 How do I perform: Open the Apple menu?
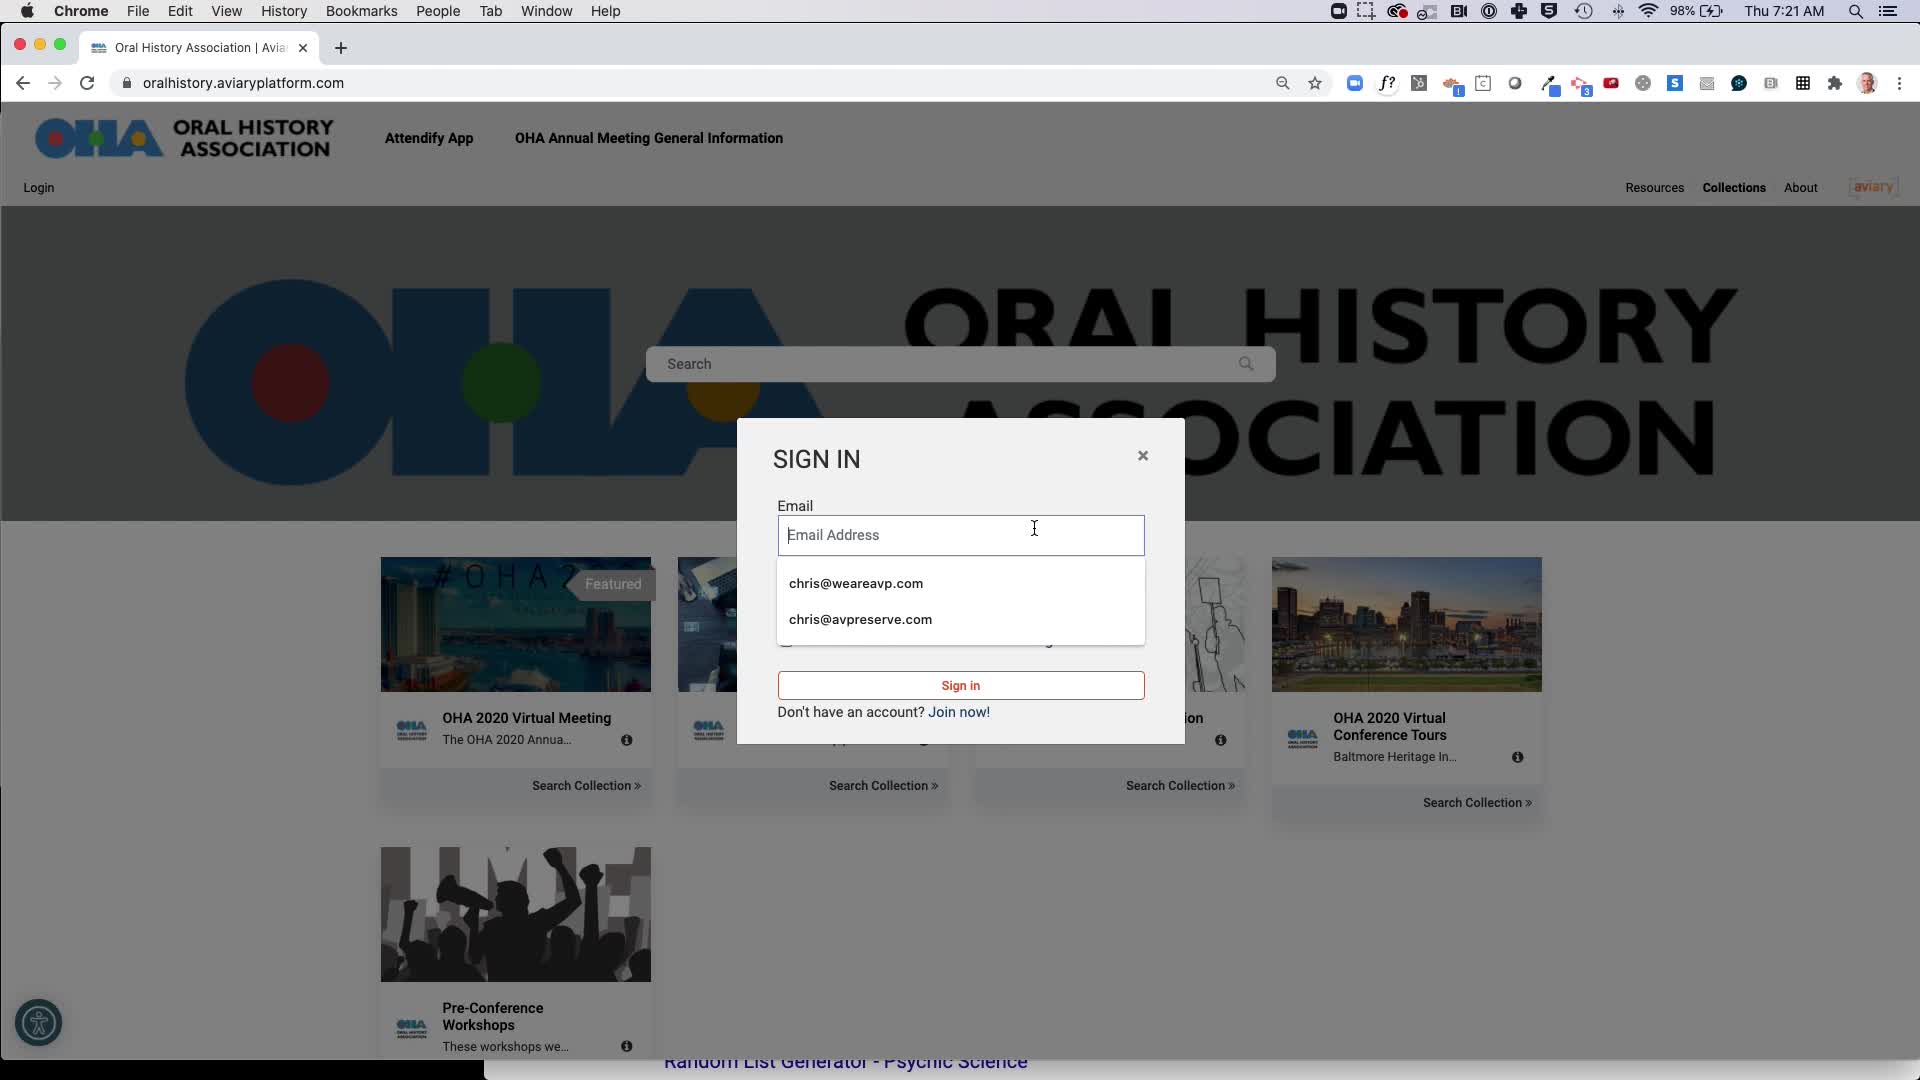[27, 11]
